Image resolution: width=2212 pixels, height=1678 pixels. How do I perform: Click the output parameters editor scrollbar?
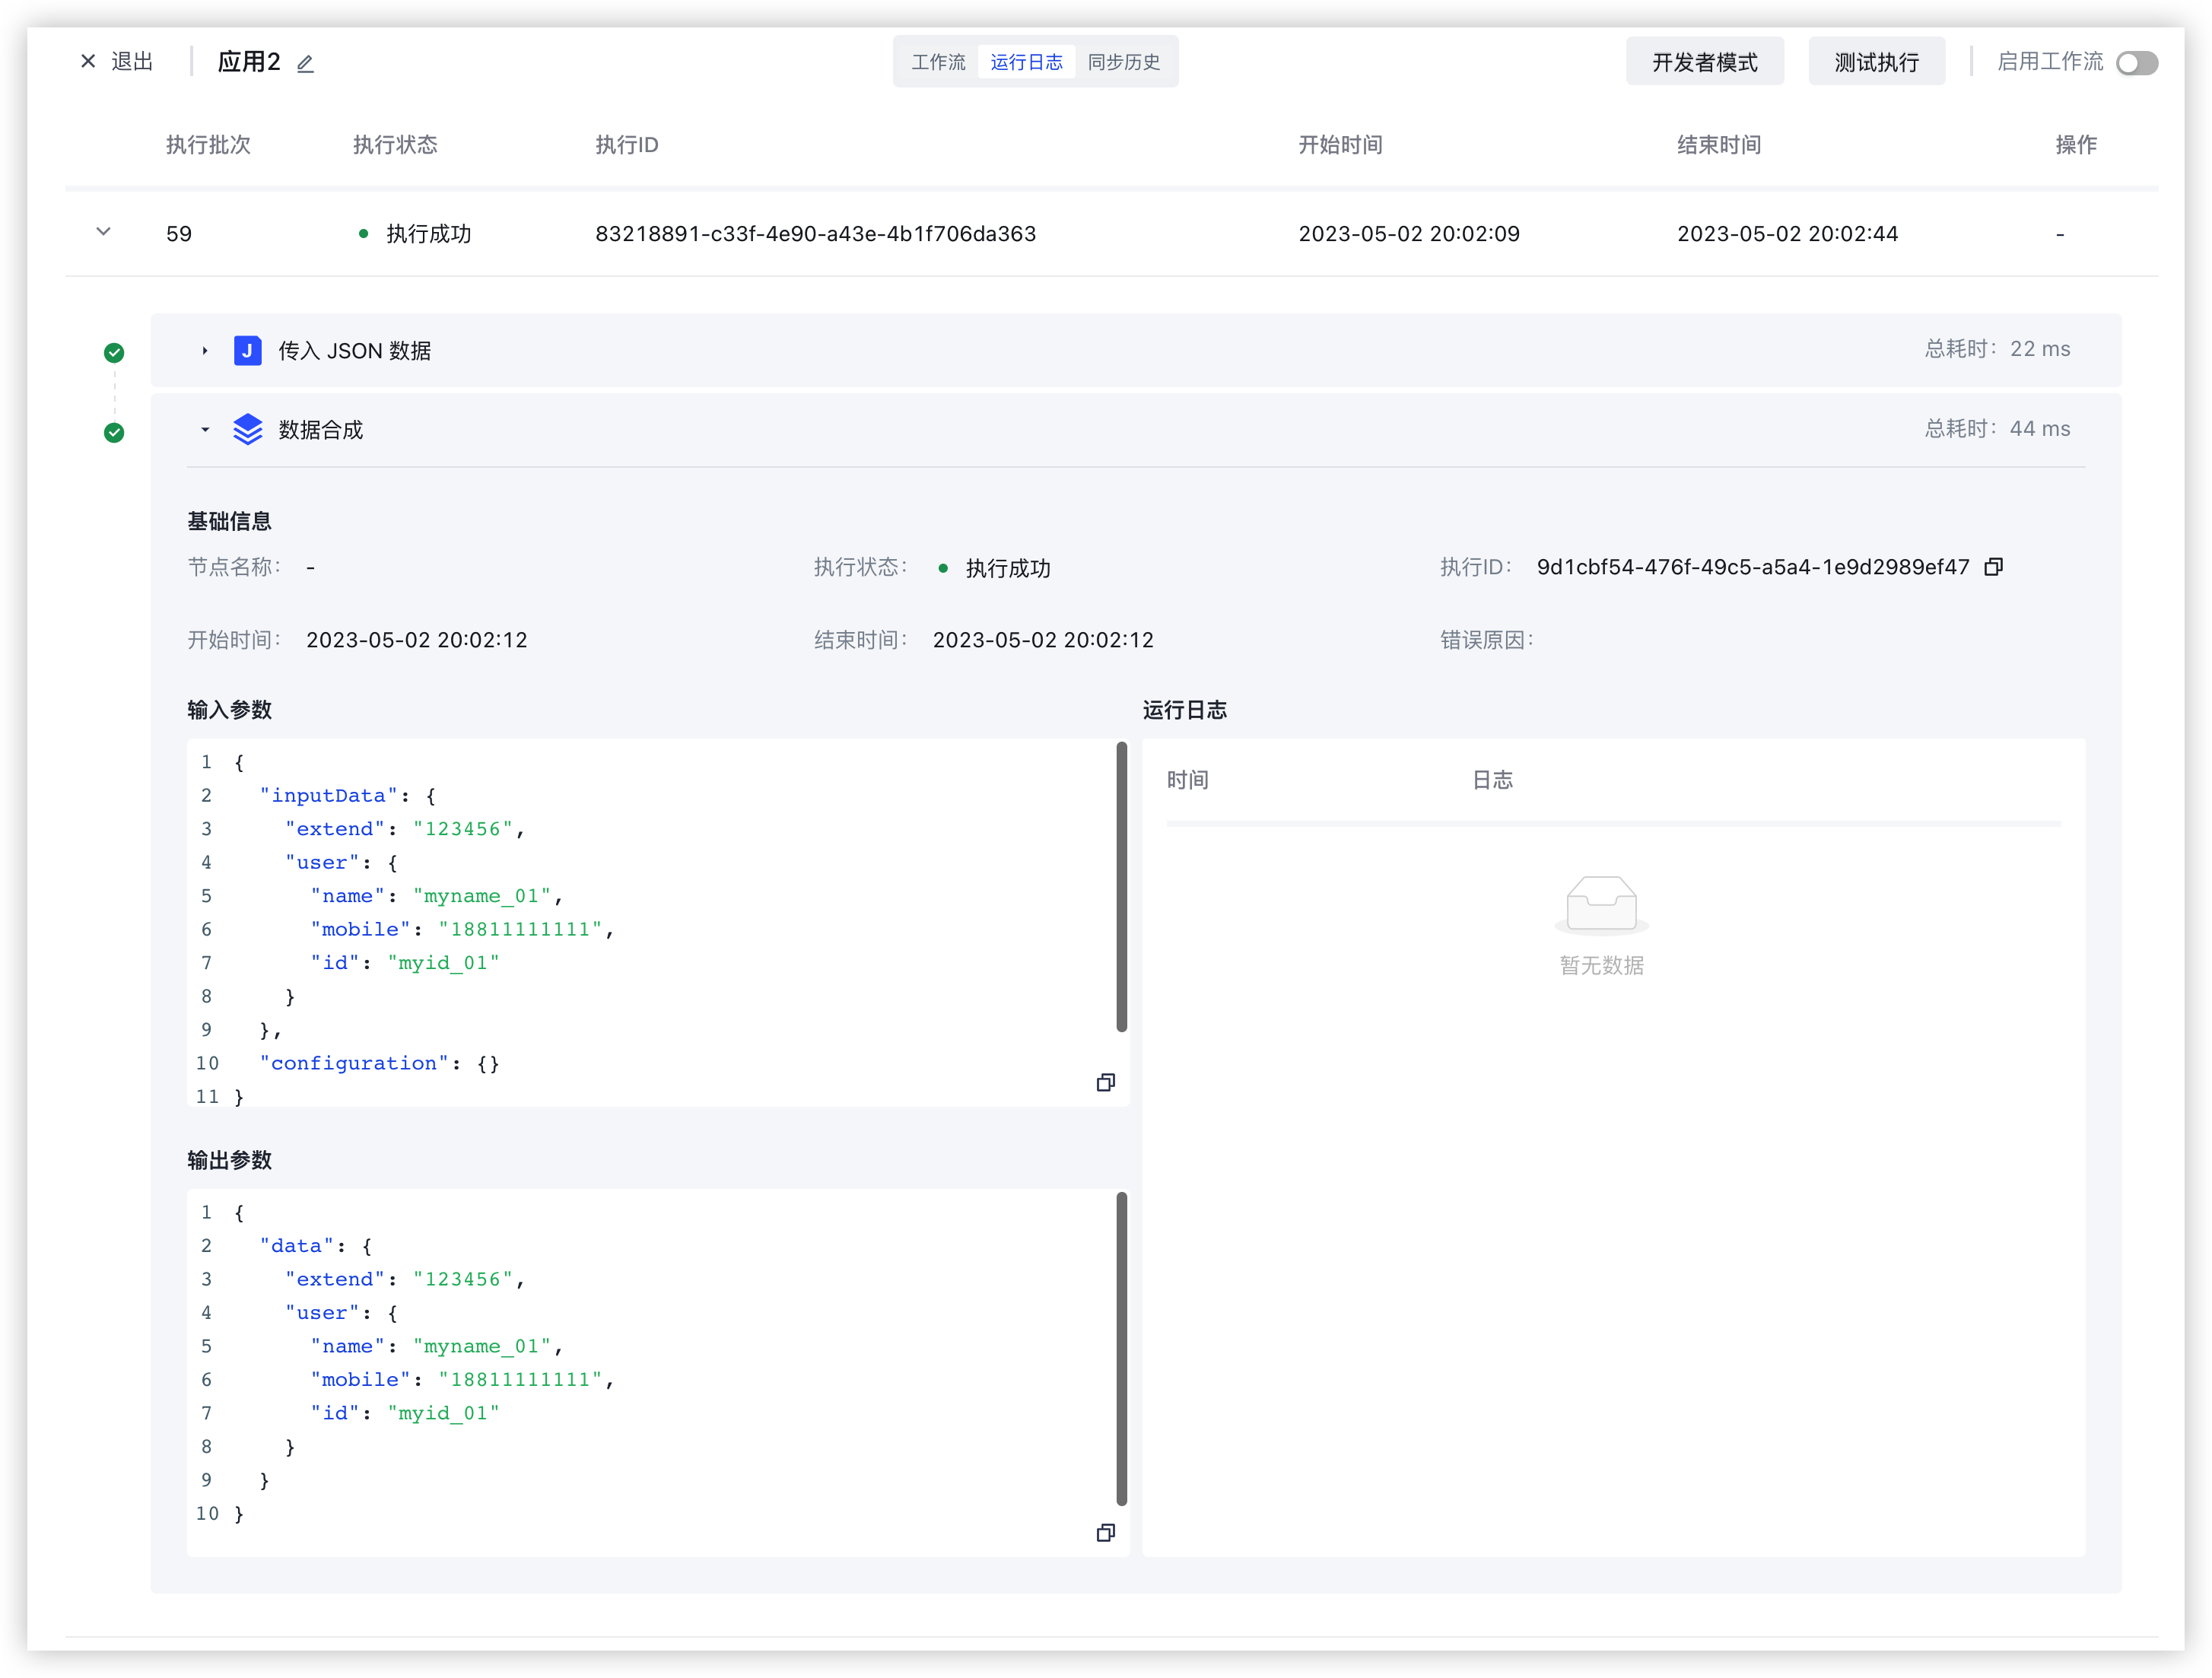pyautogui.click(x=1121, y=1349)
